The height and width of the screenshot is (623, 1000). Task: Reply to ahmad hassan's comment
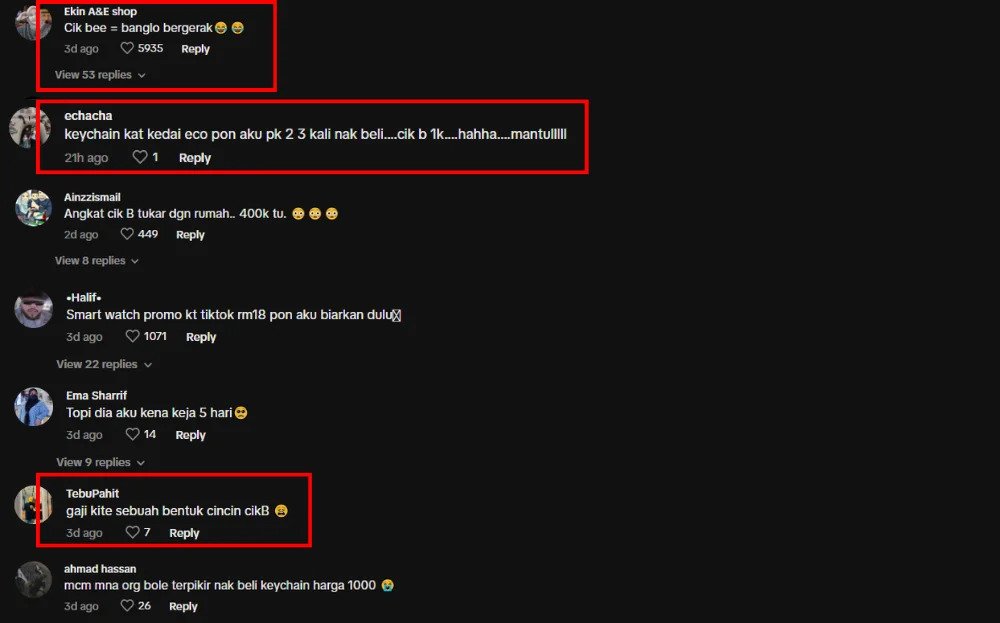tap(183, 606)
